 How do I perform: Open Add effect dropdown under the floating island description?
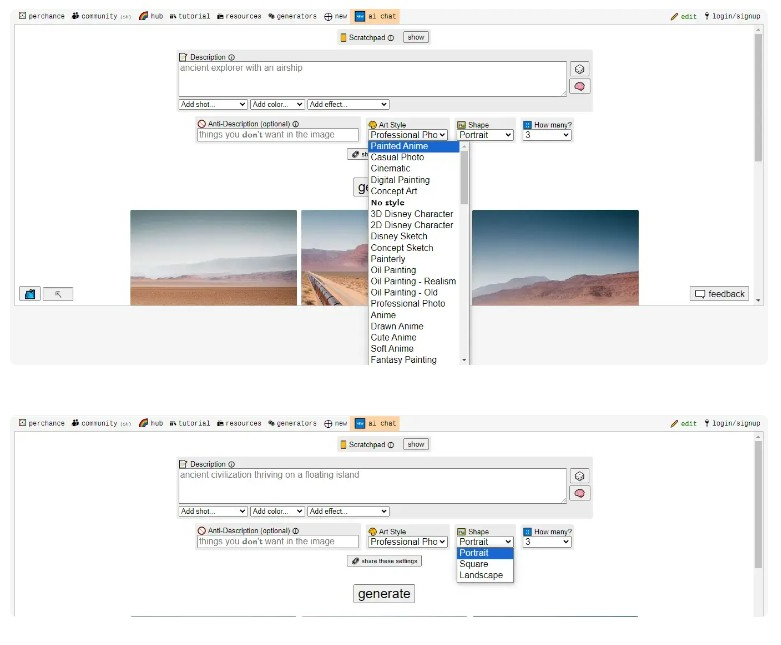(348, 512)
